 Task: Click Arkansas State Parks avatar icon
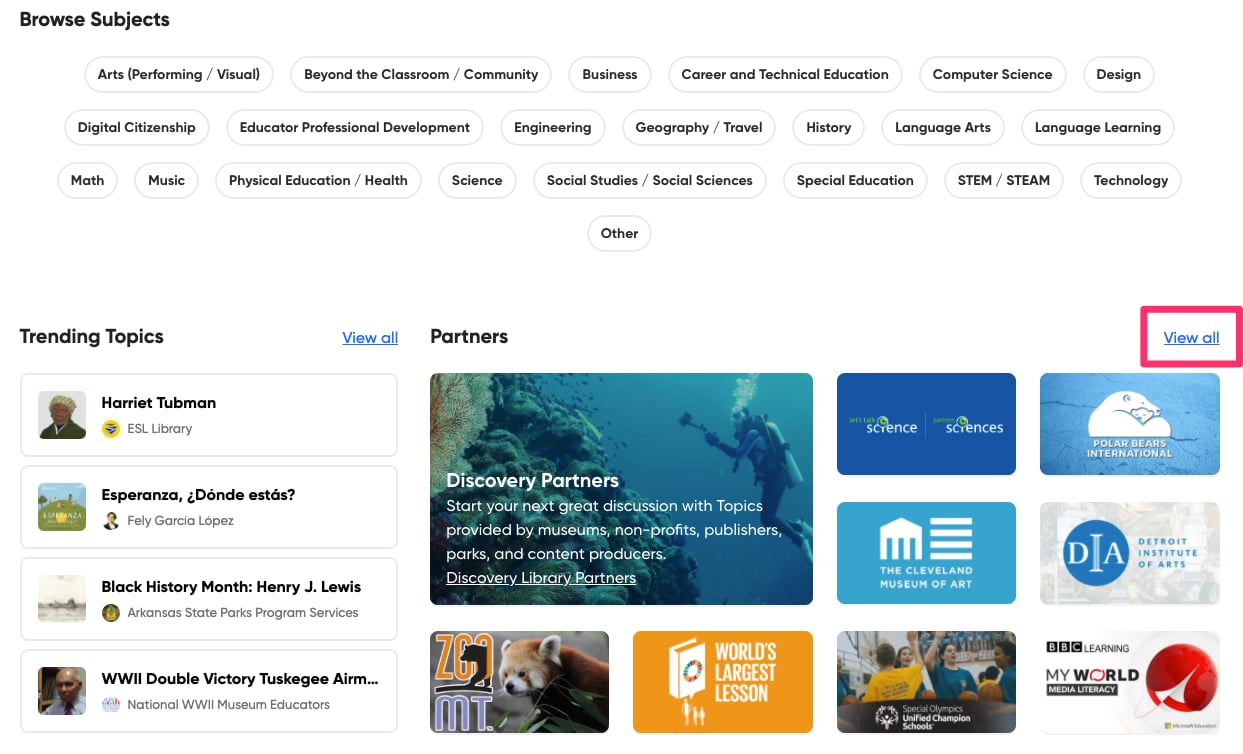(111, 613)
